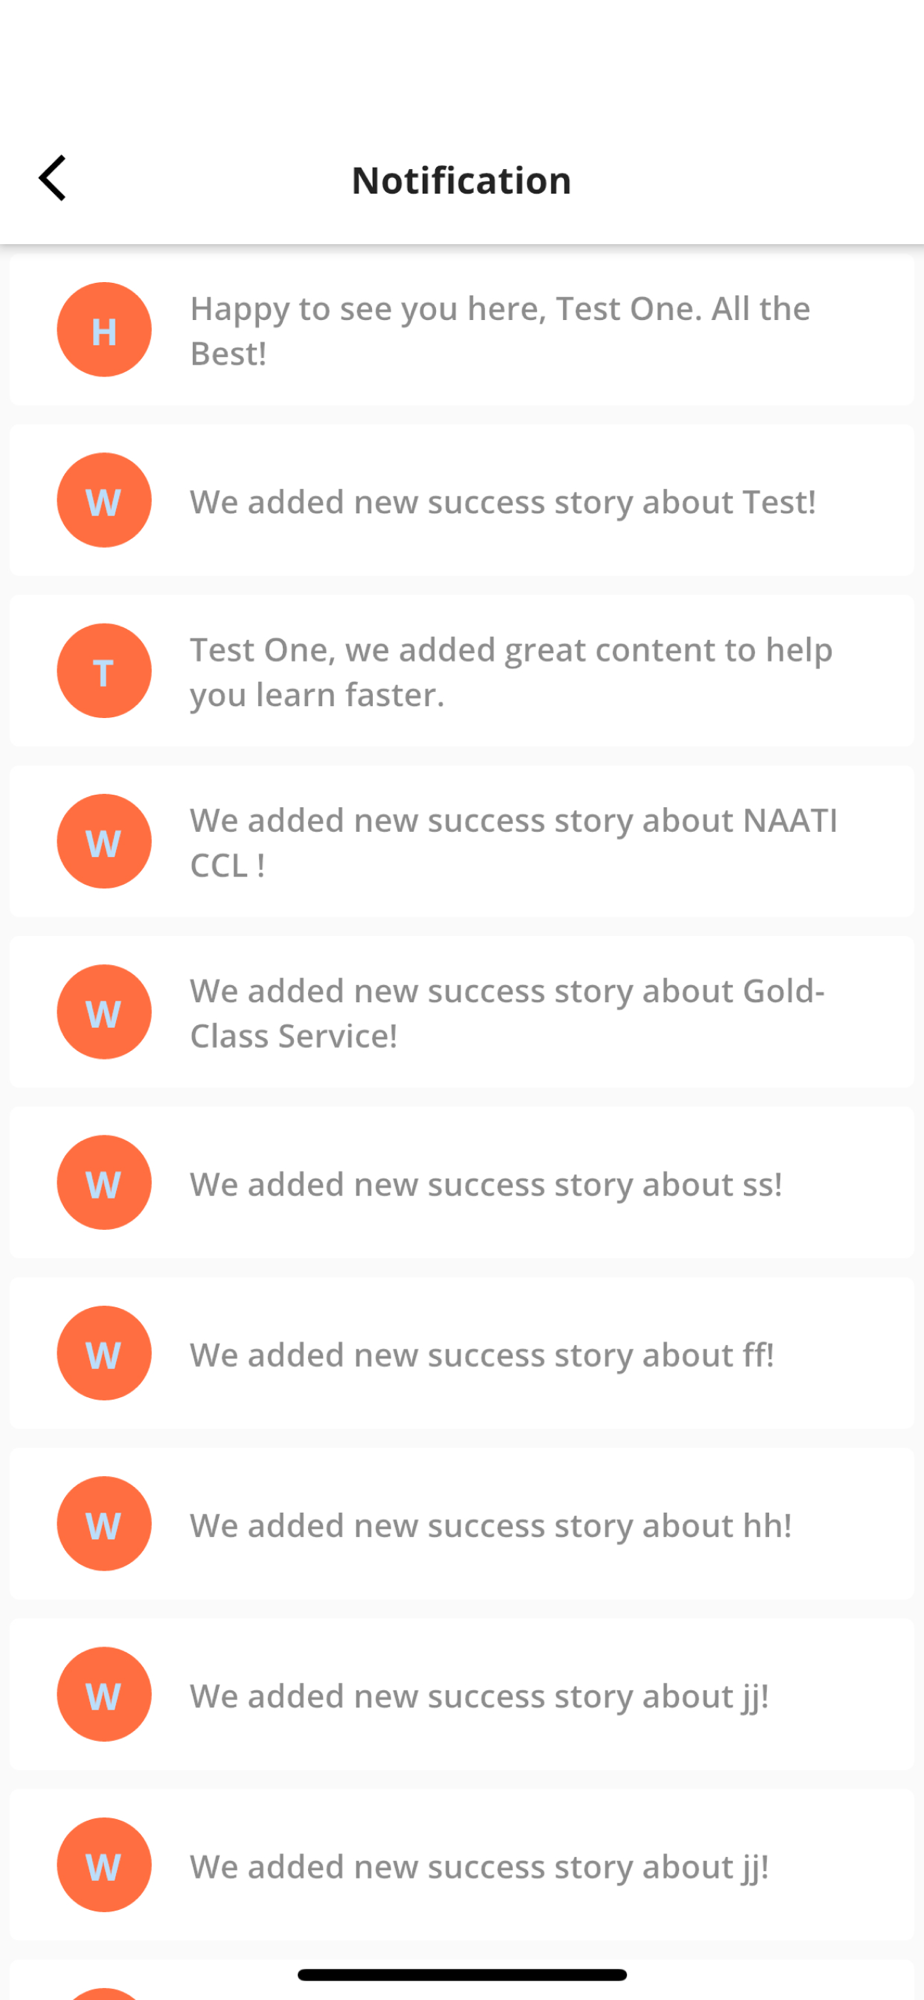Viewport: 924px width, 2000px height.
Task: Tap the partially visible last notification avatar
Action: (x=104, y=1994)
